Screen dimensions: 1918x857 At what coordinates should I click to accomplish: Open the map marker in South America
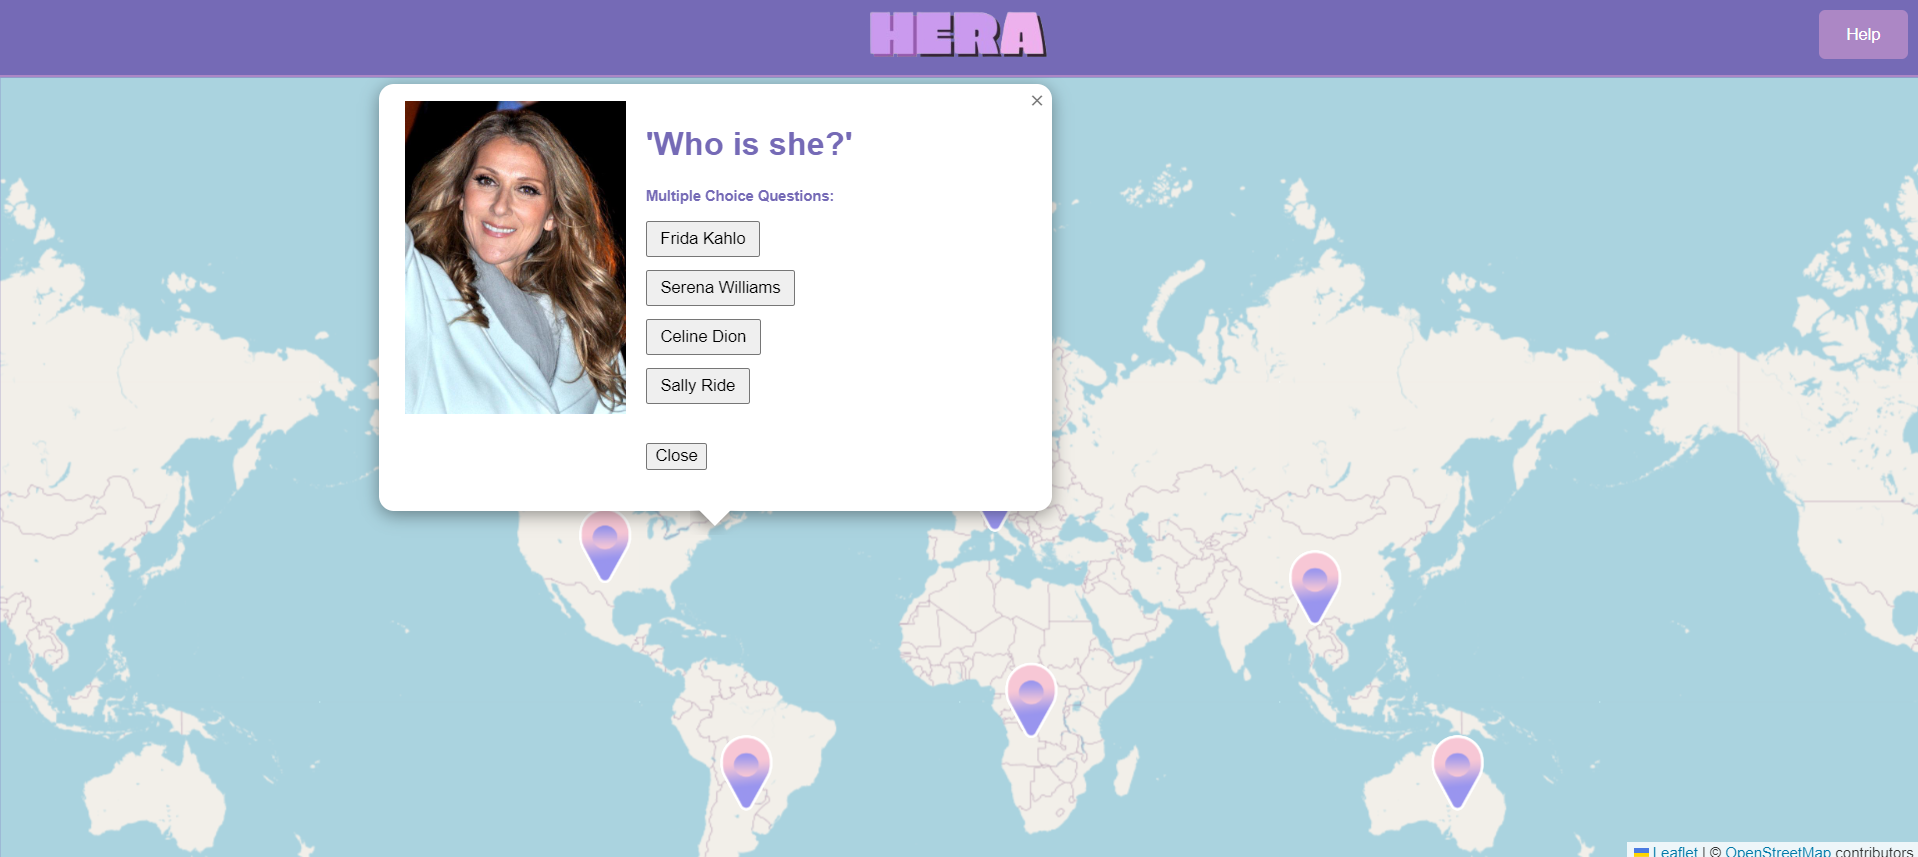(x=746, y=772)
